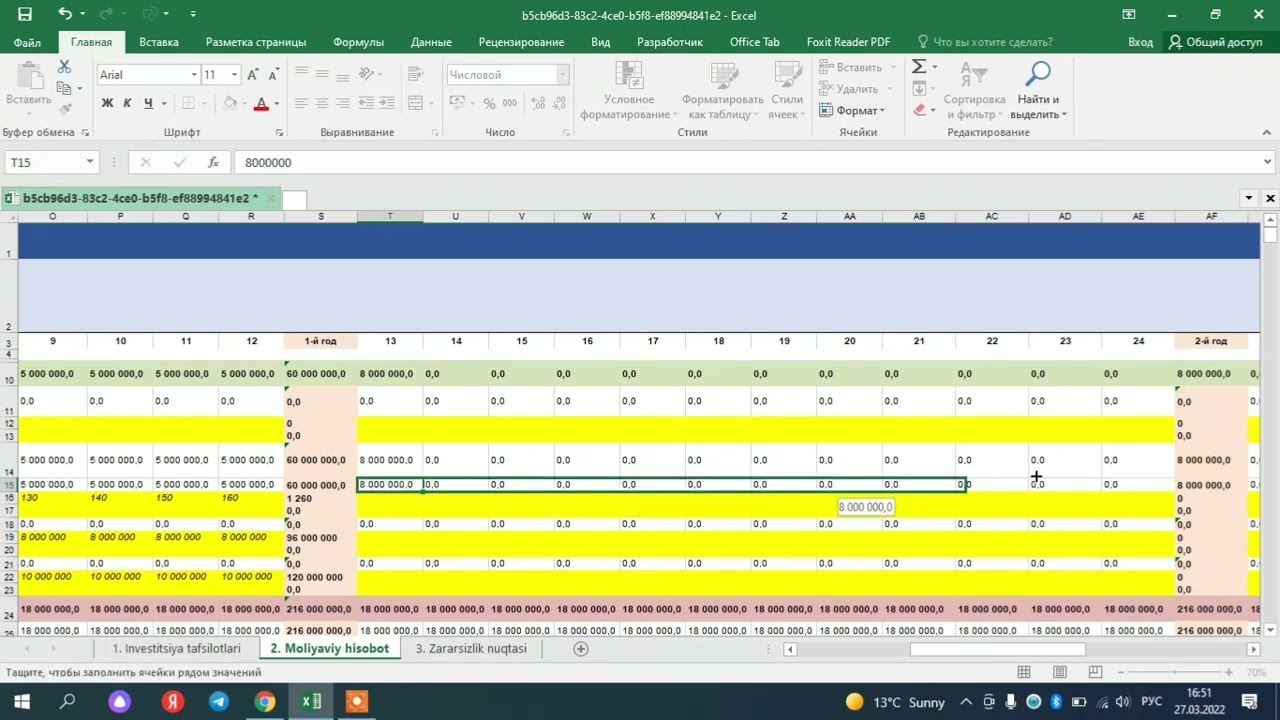Click the Вставить paste button
1280x720 pixels.
(28, 88)
